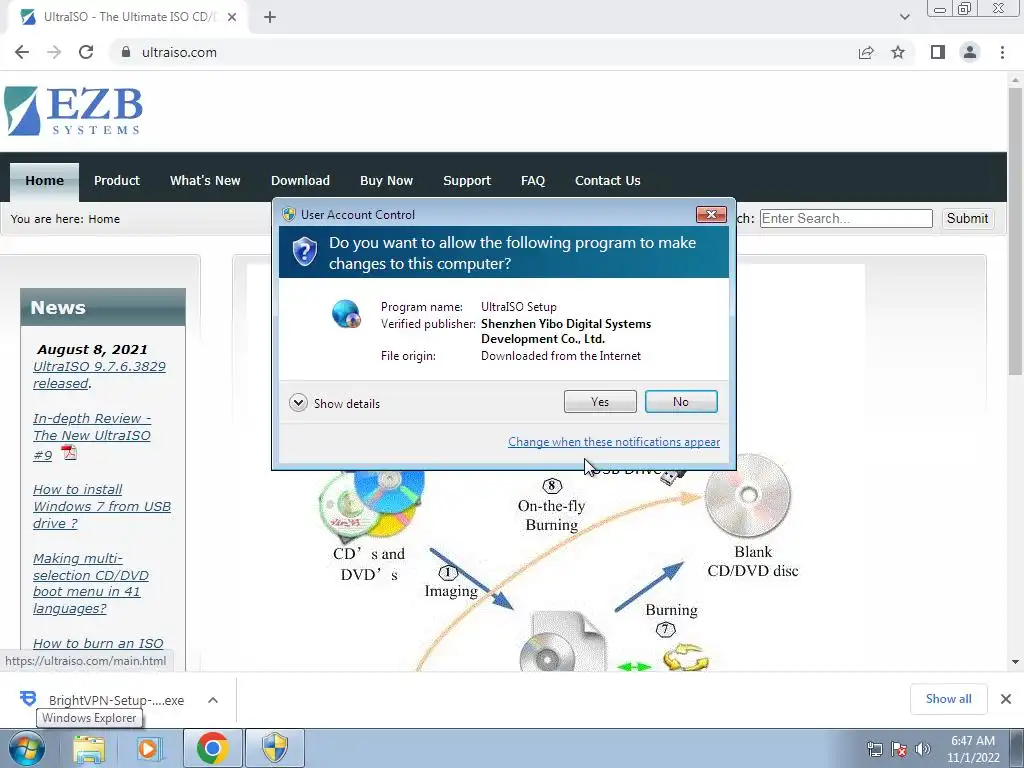1024x768 pixels.
Task: Click Chrome forward arrow
Action: tap(54, 52)
